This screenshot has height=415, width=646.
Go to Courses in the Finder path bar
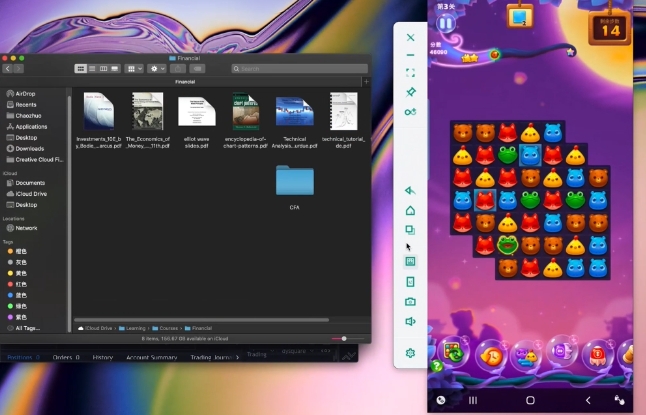167,327
